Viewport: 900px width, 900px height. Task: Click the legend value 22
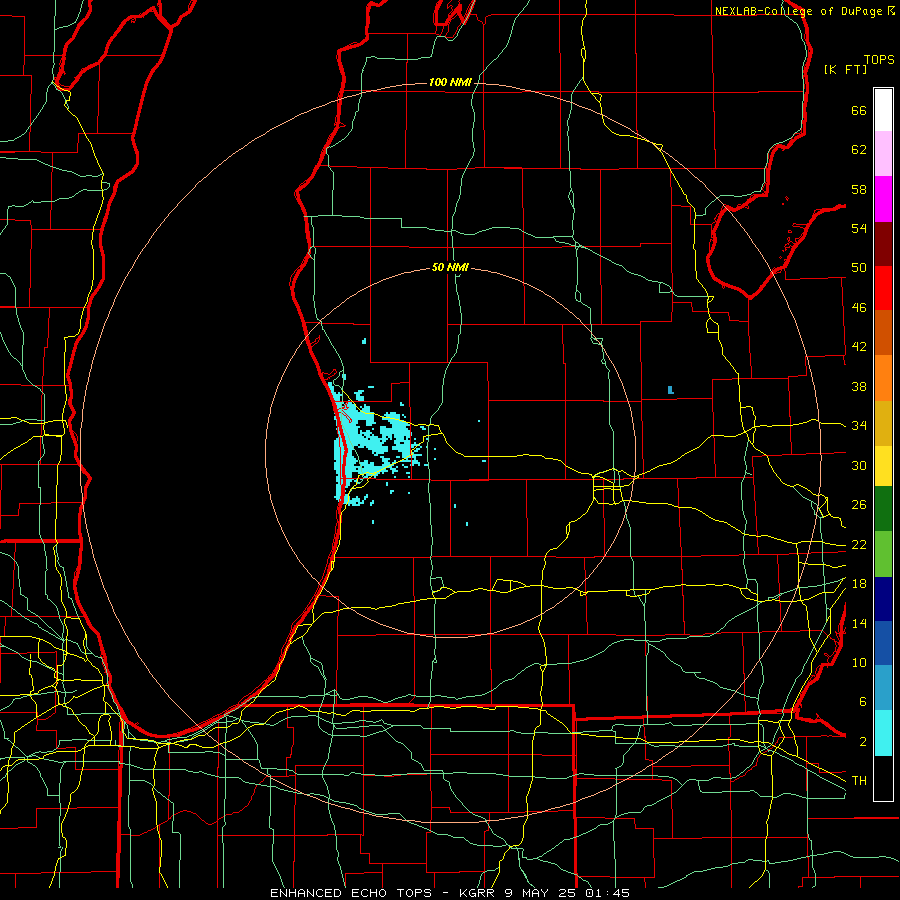(859, 544)
